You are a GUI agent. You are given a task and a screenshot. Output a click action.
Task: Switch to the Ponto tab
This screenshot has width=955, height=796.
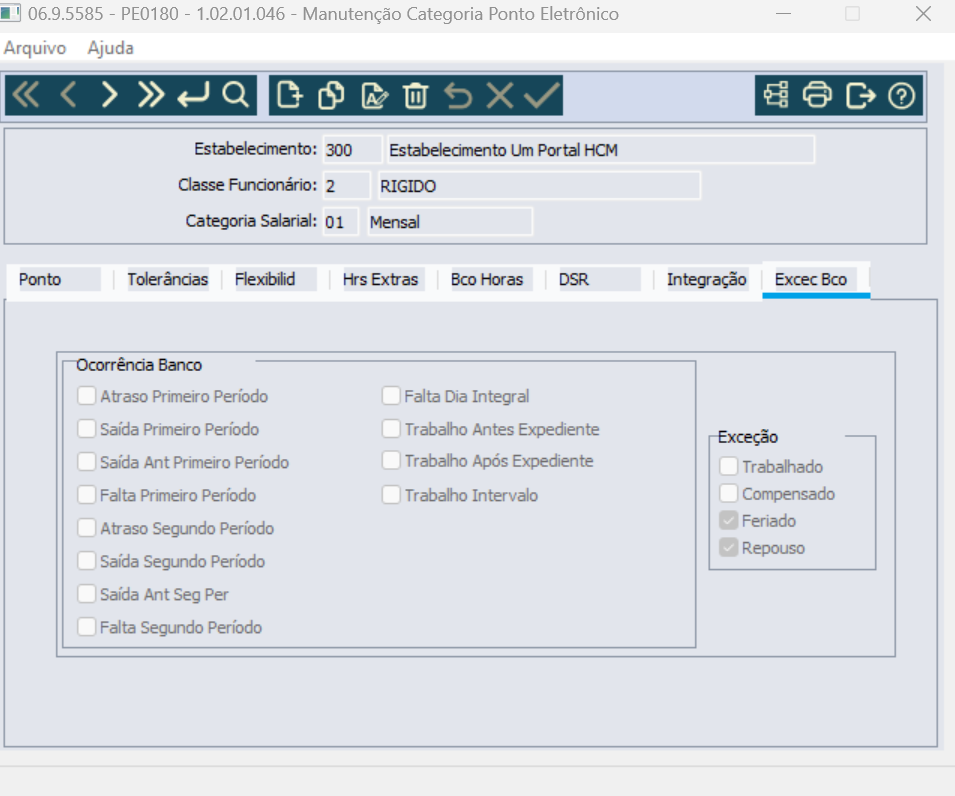coord(59,280)
